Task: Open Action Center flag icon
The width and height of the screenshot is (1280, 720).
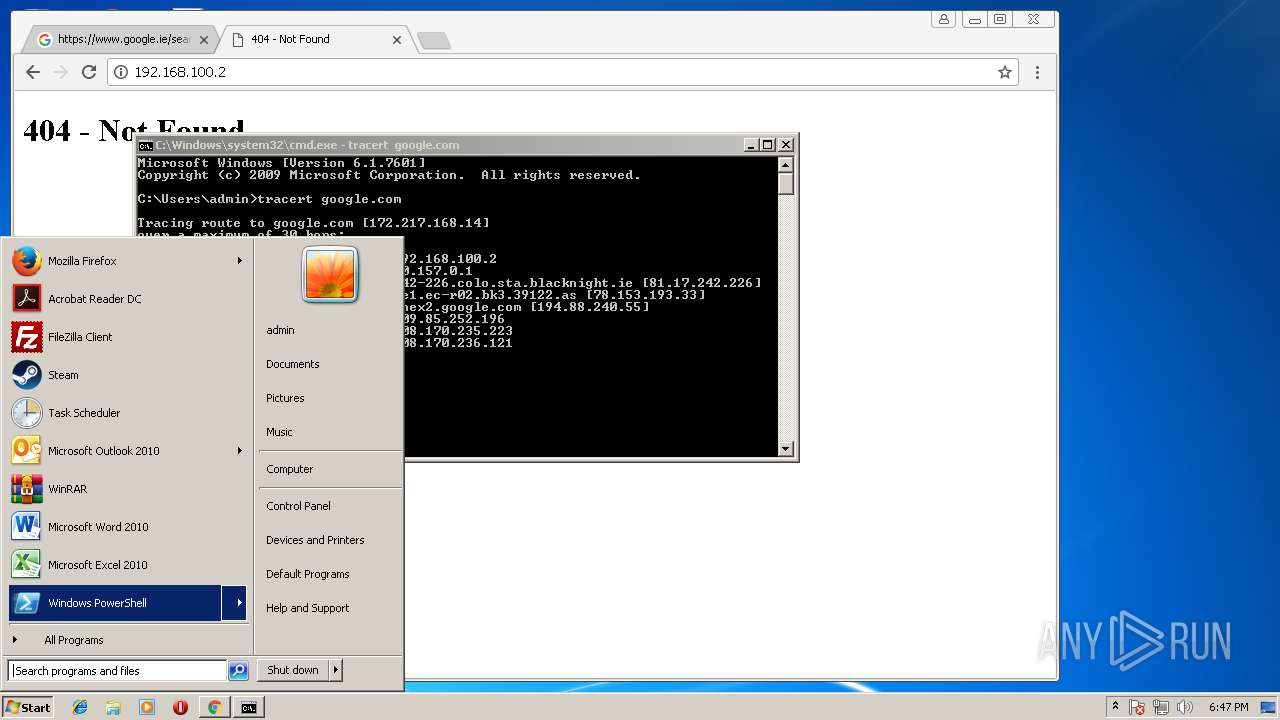Action: tap(1137, 707)
